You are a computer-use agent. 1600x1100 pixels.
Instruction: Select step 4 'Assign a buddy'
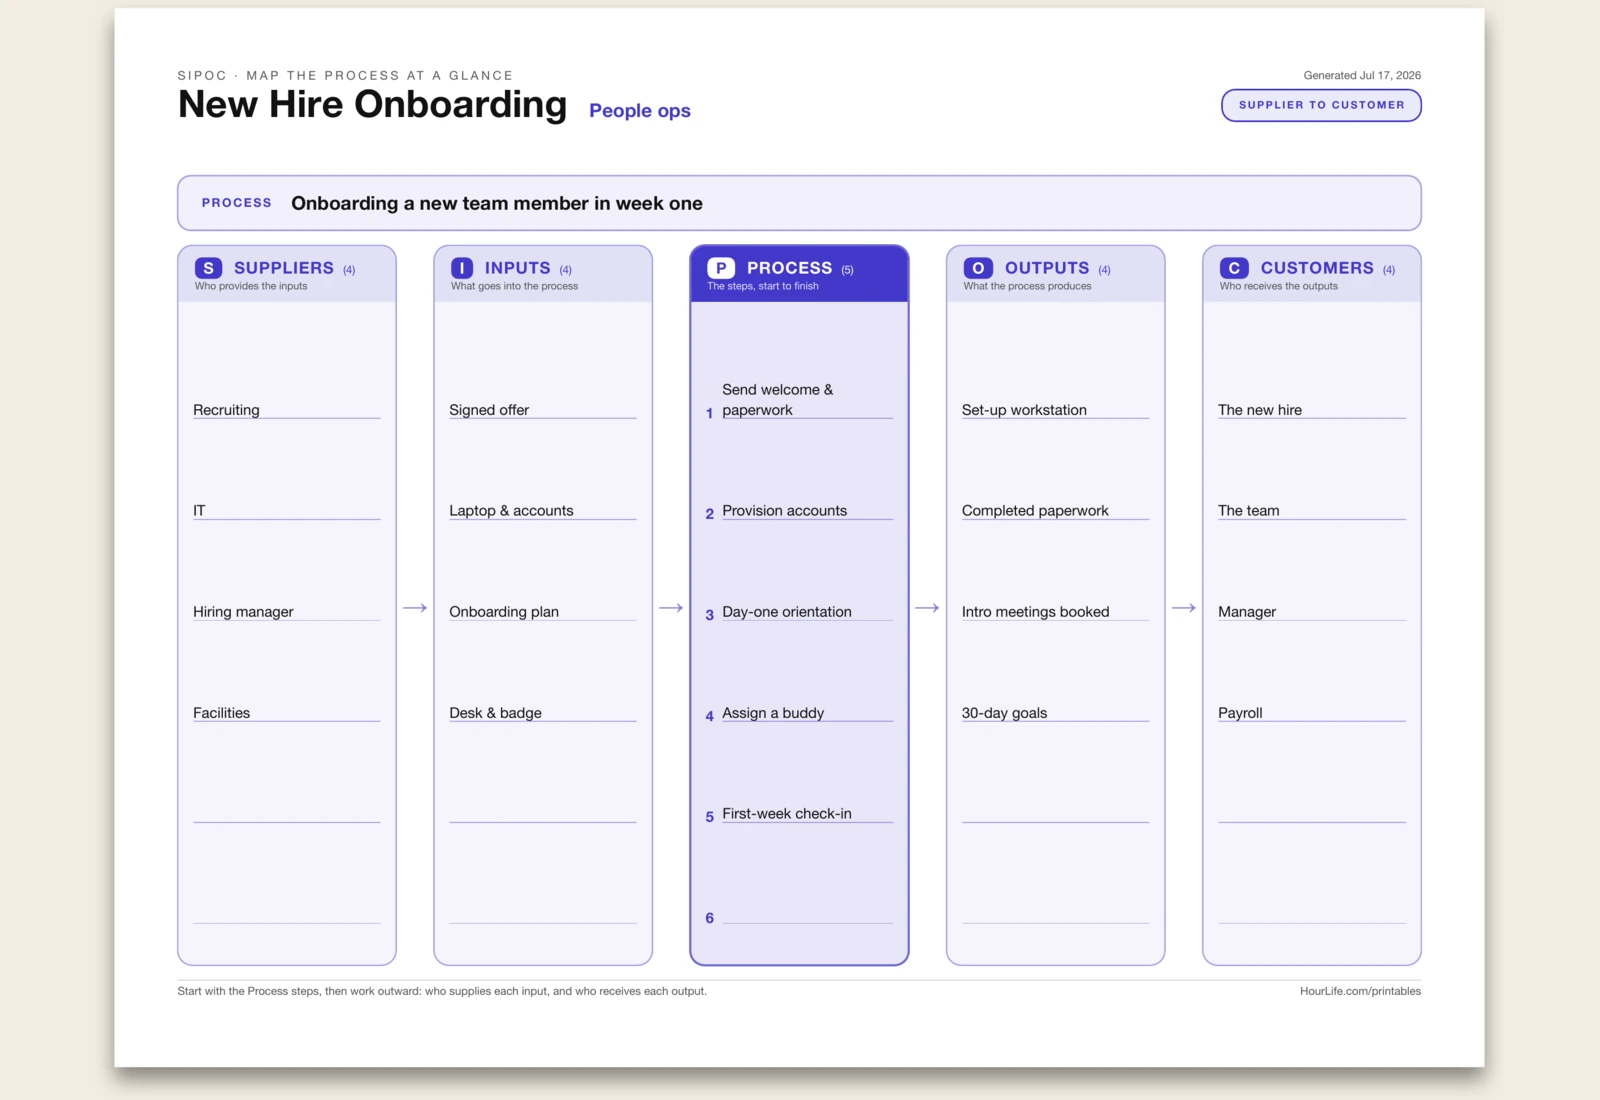(x=773, y=713)
